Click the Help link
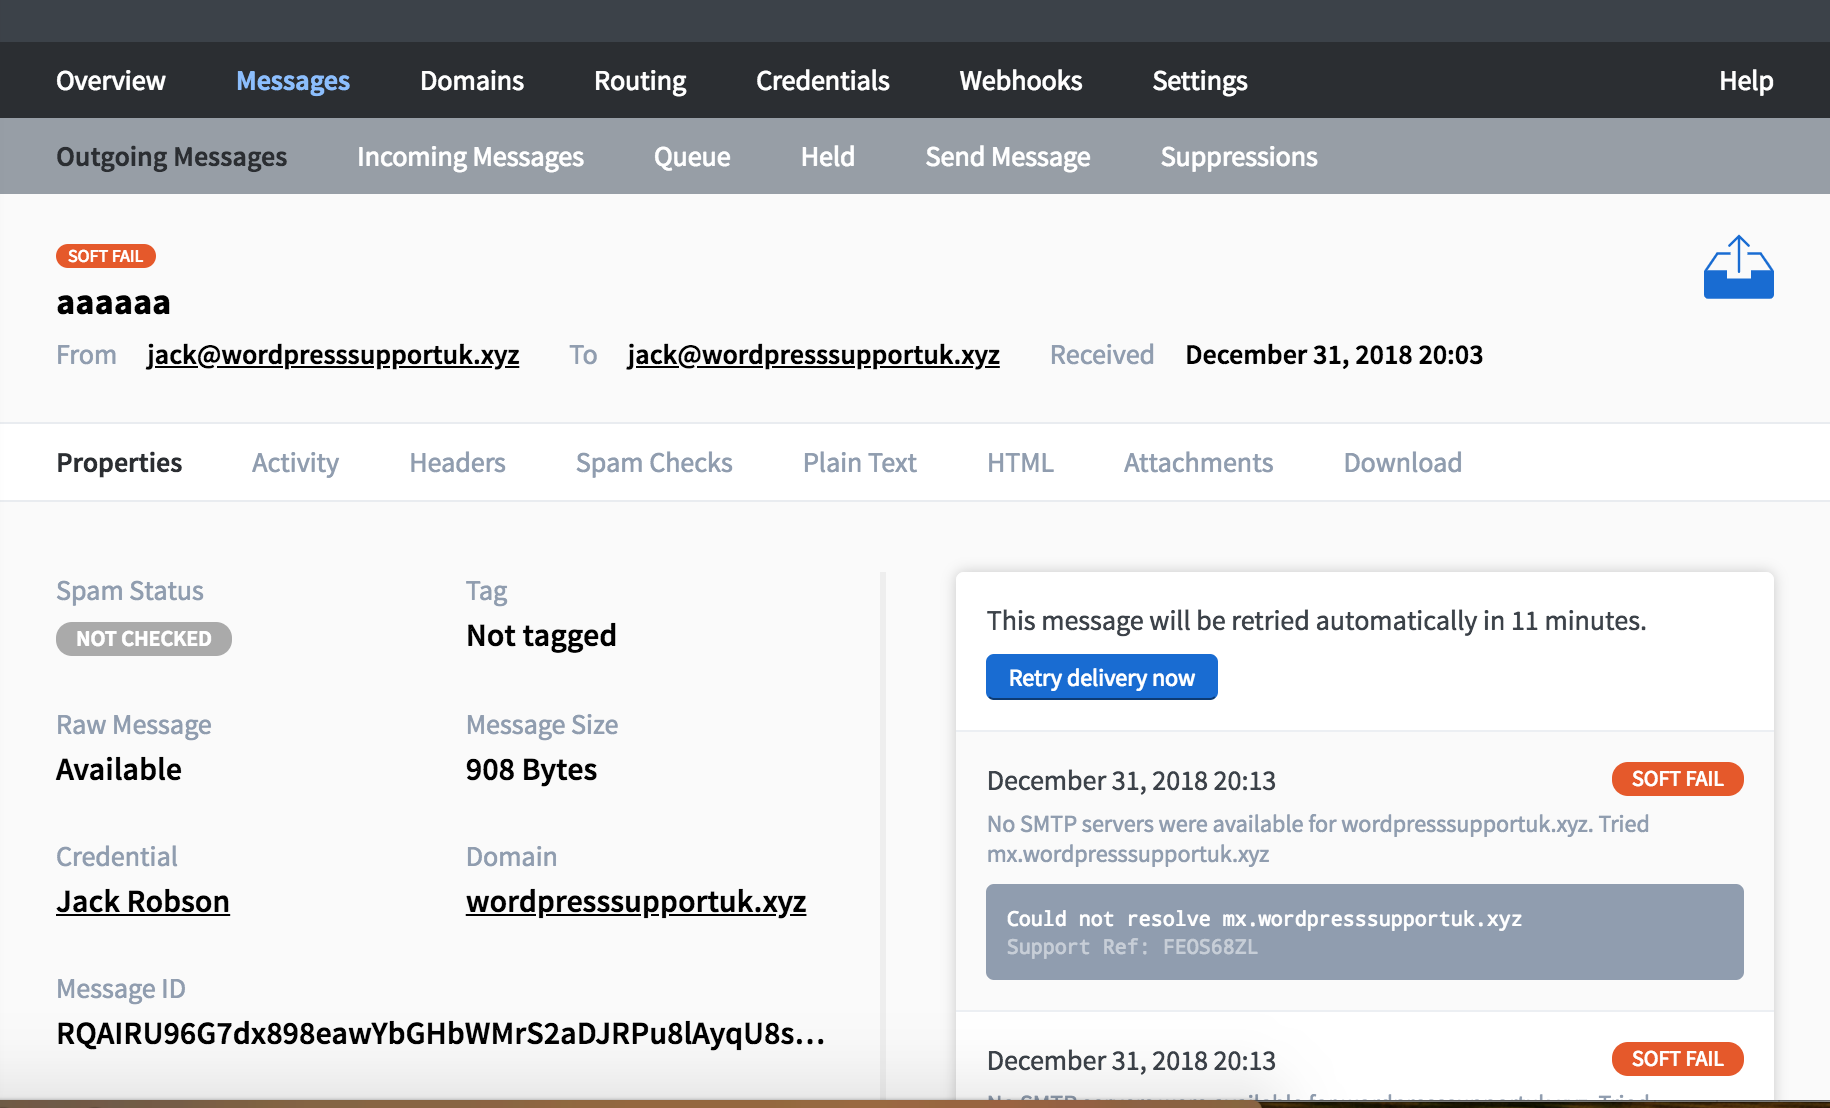 1745,80
